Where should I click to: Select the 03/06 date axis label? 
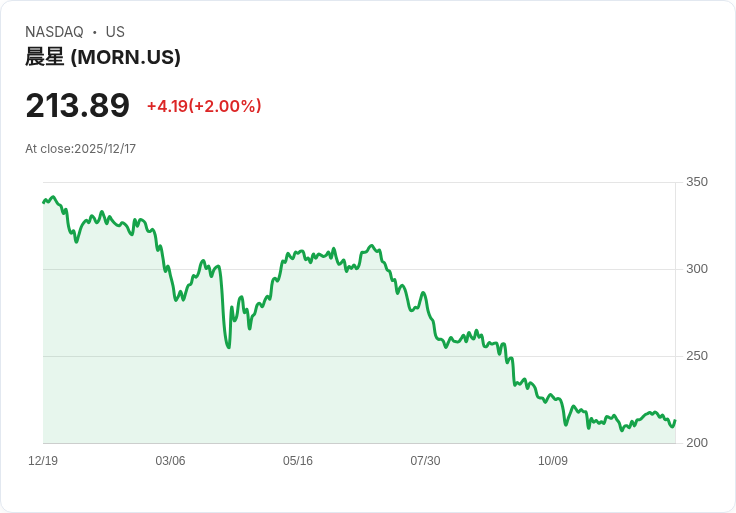(170, 461)
